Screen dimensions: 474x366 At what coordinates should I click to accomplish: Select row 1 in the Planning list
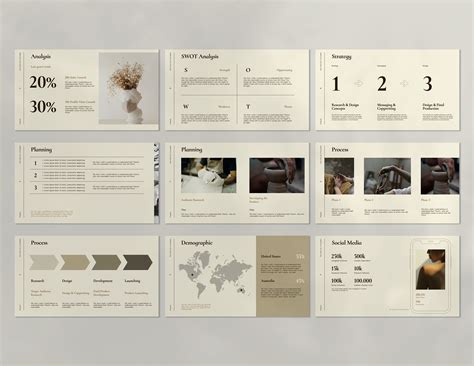coord(87,163)
